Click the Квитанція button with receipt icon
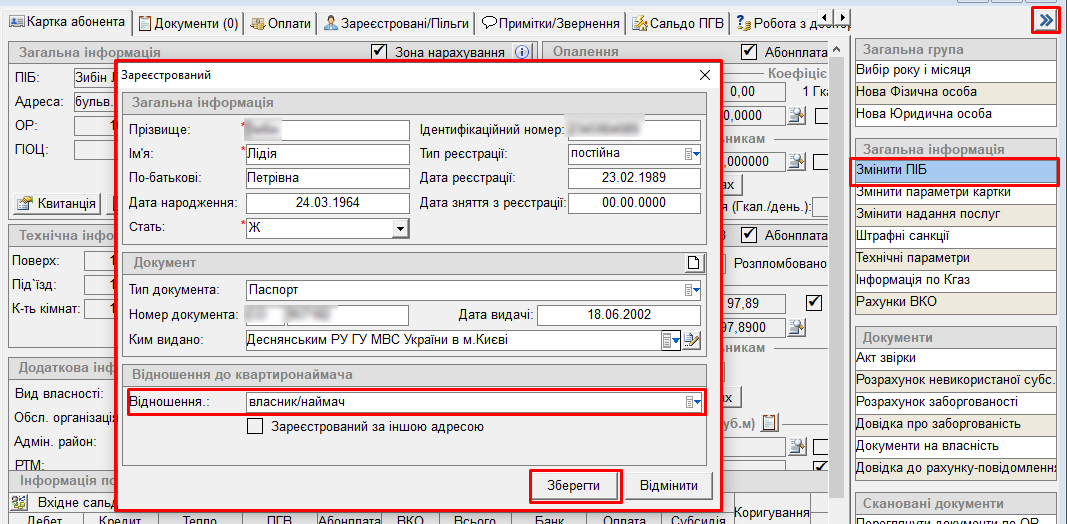1067x524 pixels. (57, 204)
